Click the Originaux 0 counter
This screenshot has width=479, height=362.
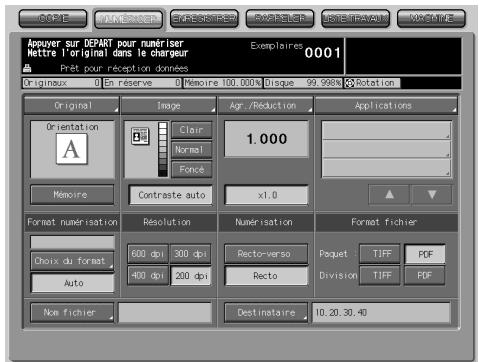tap(62, 83)
